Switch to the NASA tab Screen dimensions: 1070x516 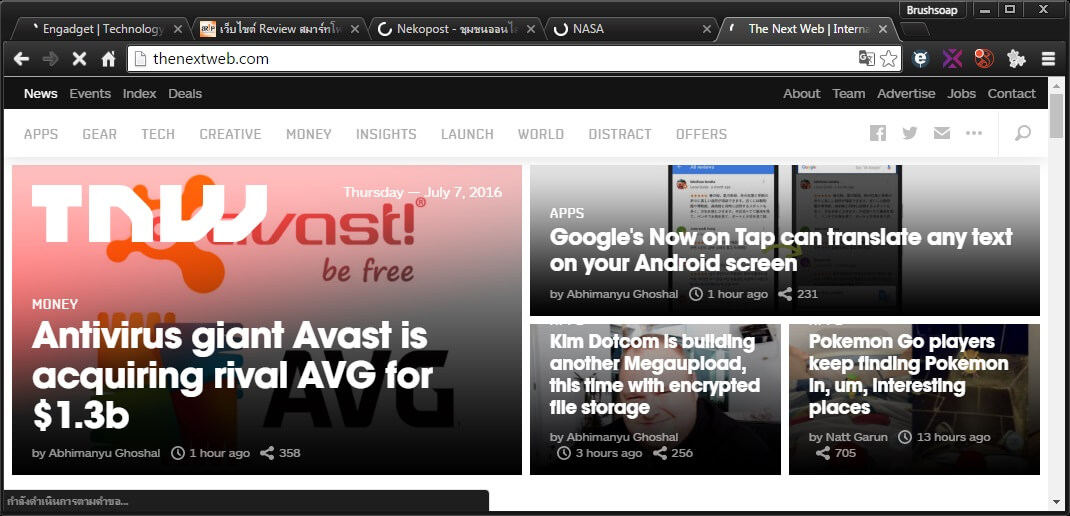pos(630,29)
